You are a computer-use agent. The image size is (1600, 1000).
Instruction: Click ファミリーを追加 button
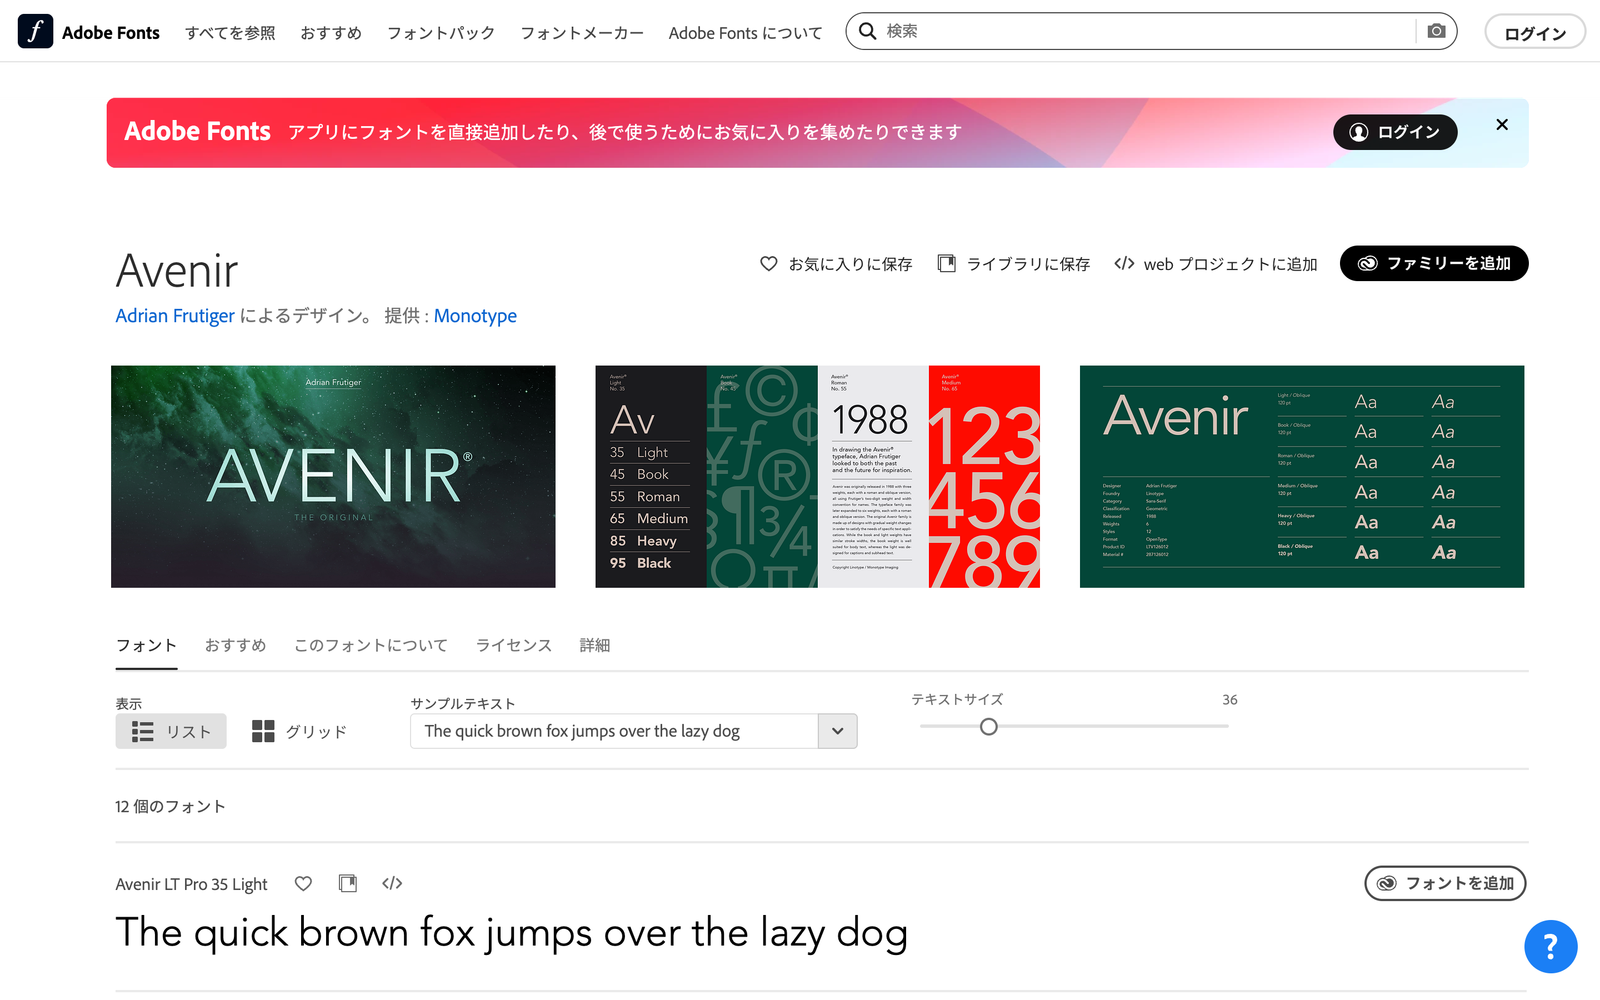(1434, 263)
